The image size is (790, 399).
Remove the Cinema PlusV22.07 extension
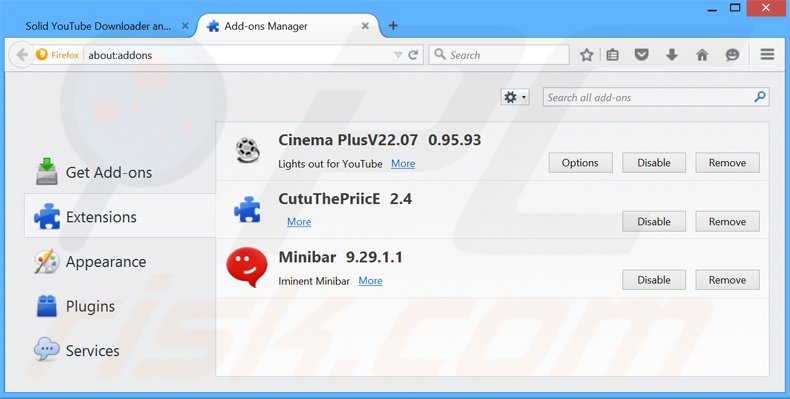tap(728, 163)
